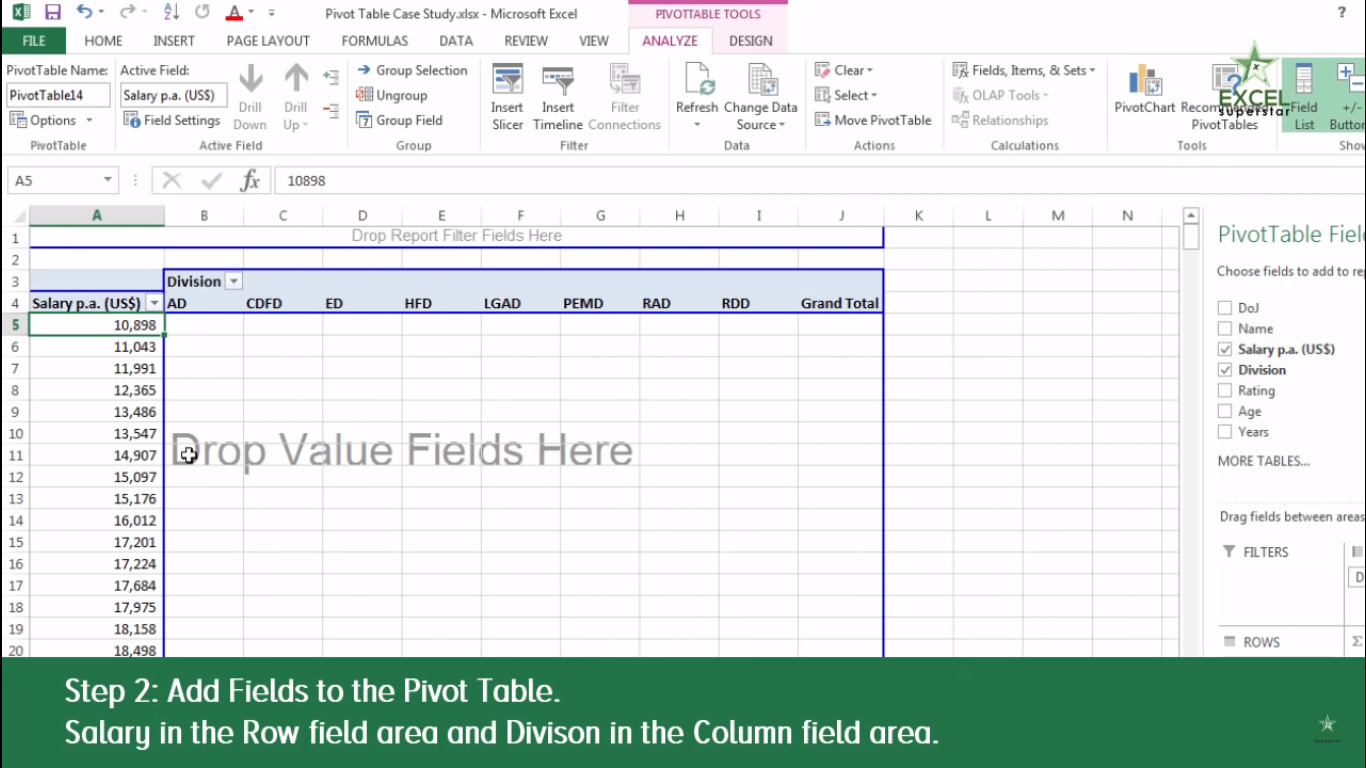Click Group Selection command
The image size is (1366, 768).
(x=412, y=70)
